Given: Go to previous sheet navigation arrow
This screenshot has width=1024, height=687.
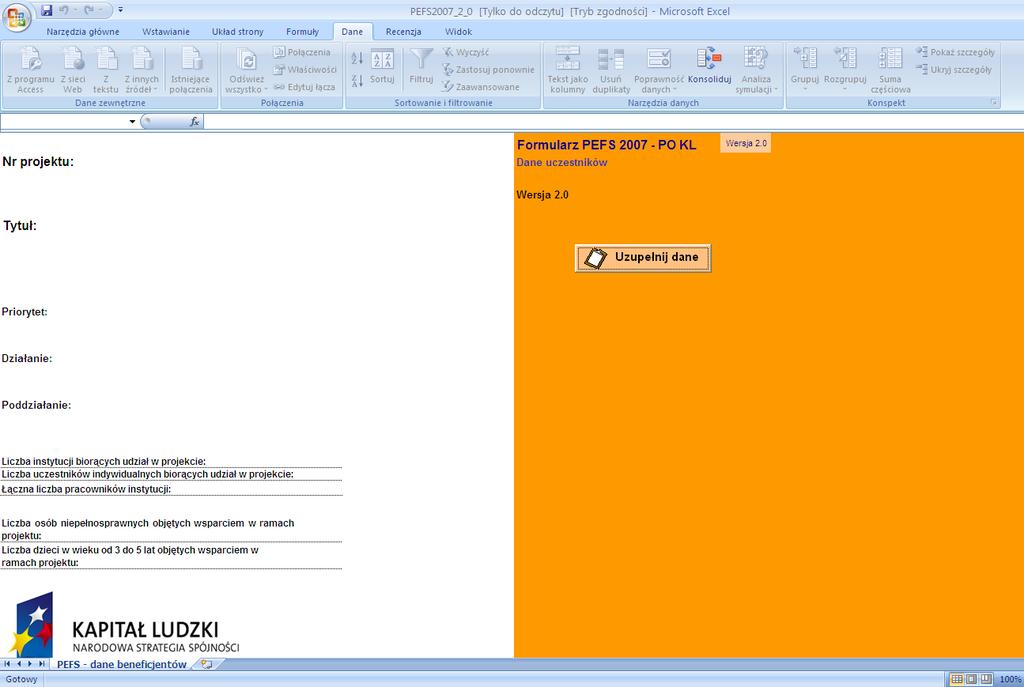Looking at the screenshot, I should 19,664.
